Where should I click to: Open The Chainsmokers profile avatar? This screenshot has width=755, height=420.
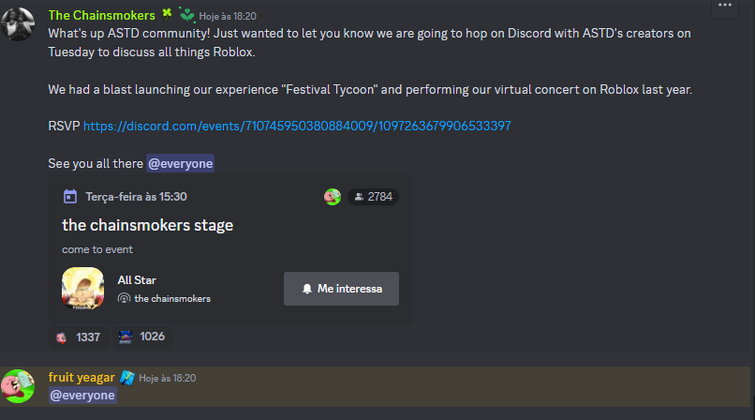tap(18, 24)
